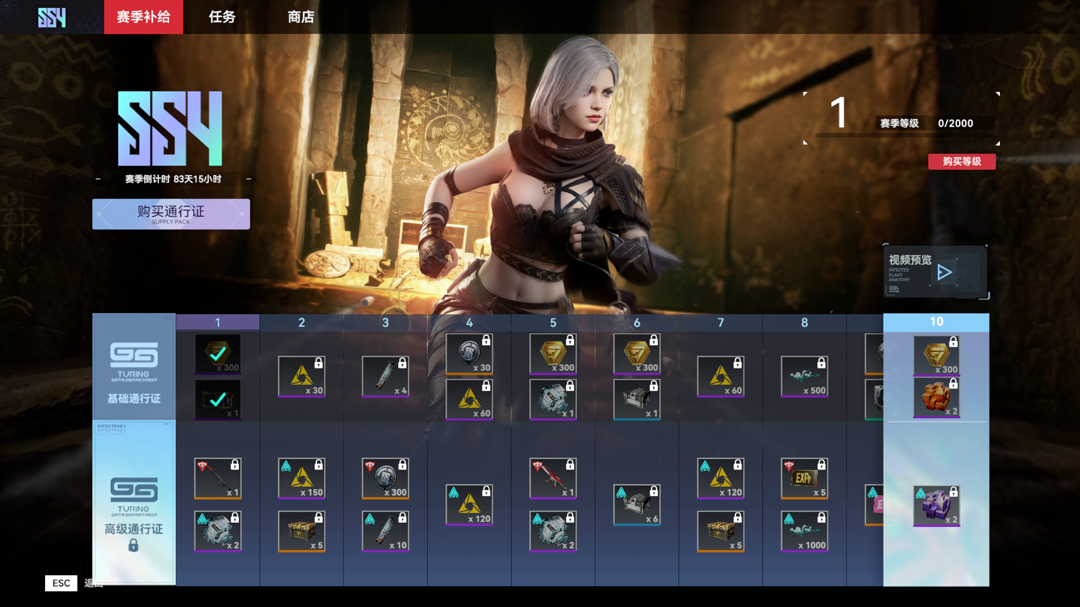The image size is (1080, 607).
Task: Click the EXP card x5 reward
Action: [x=804, y=479]
